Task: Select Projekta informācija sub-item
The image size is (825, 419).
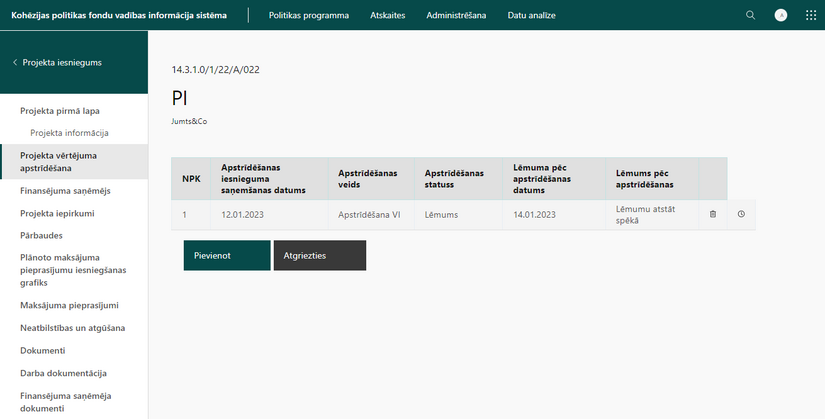Action: 69,133
